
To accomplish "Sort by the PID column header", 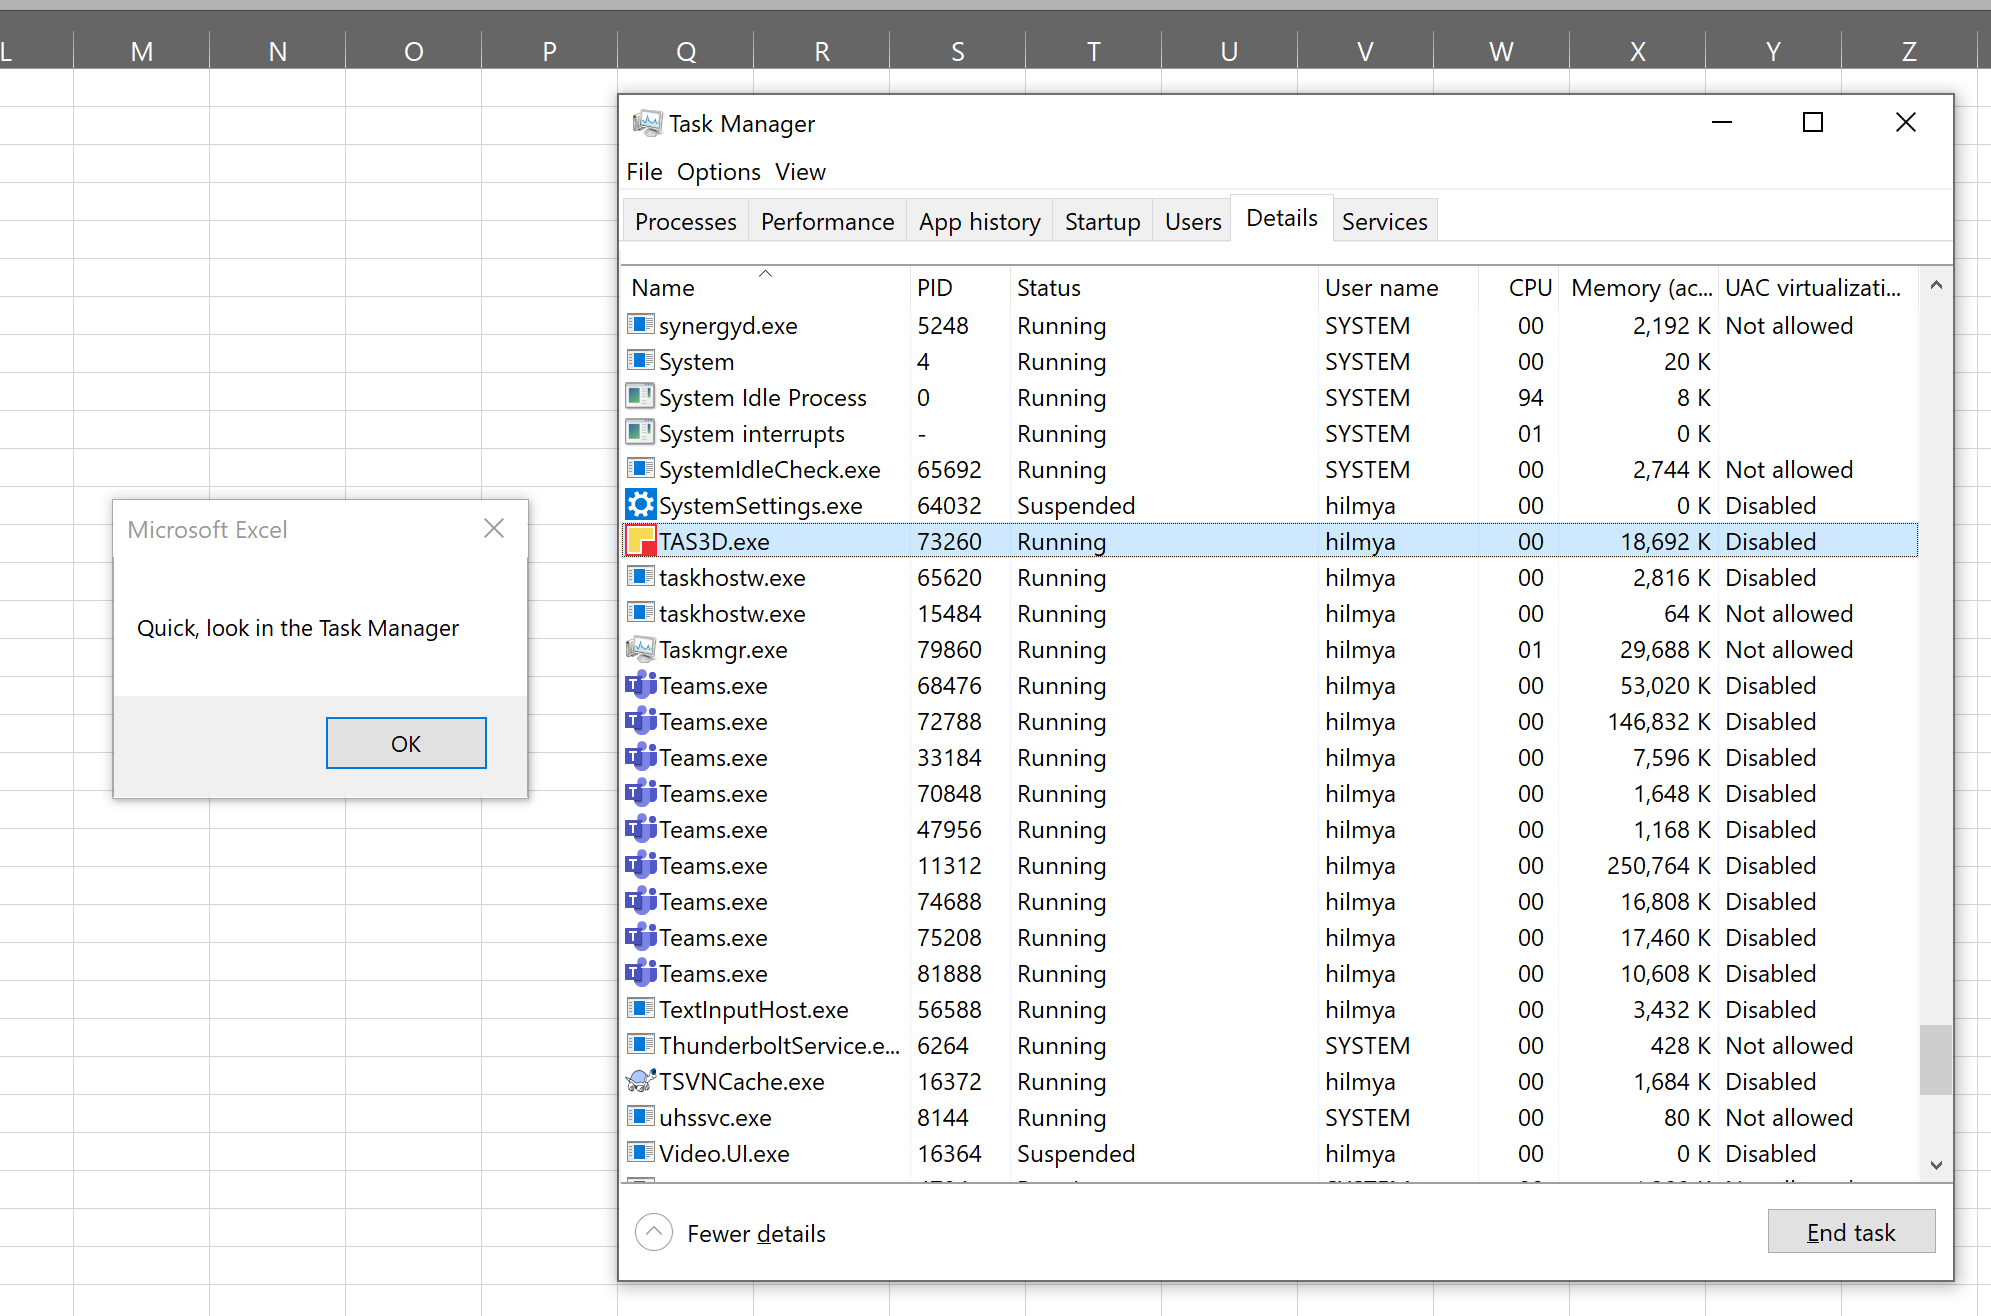I will [959, 287].
